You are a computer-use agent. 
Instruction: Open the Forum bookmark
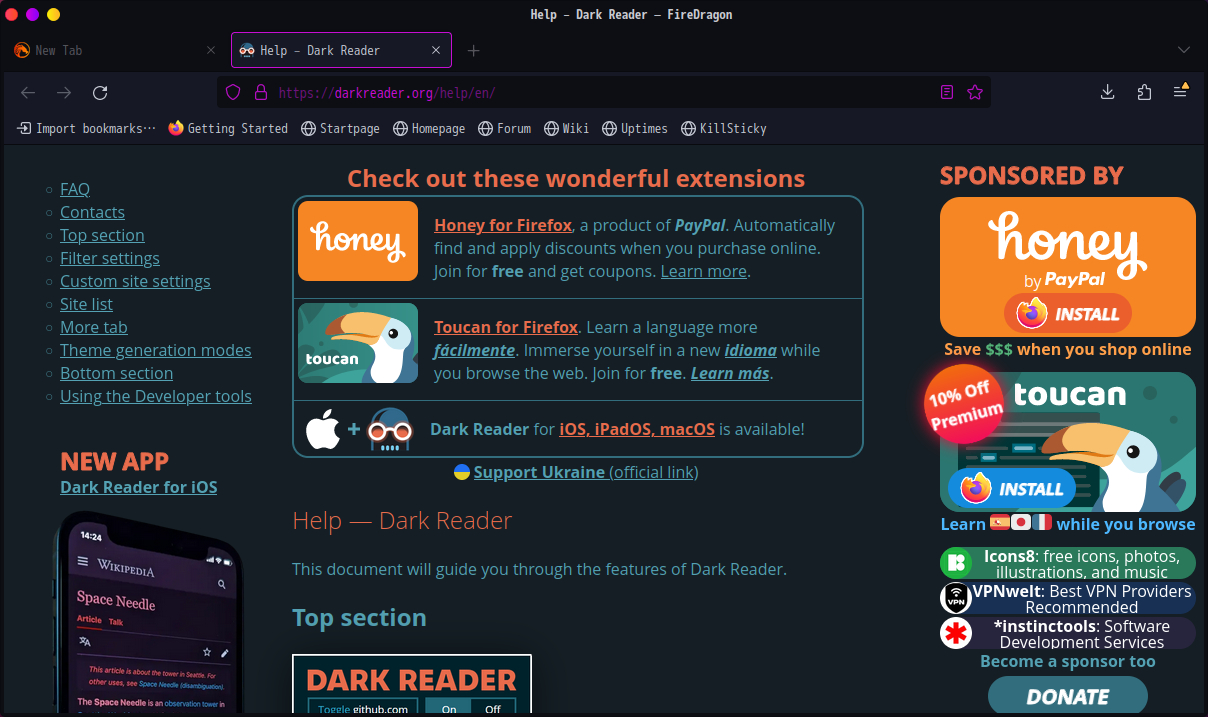(x=505, y=128)
